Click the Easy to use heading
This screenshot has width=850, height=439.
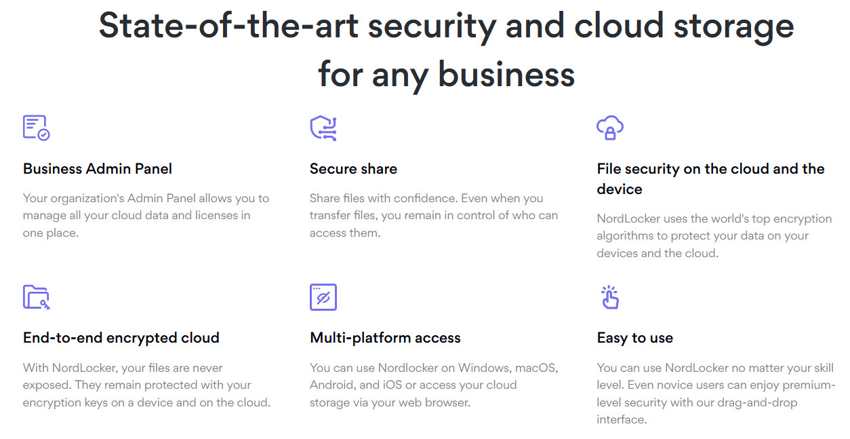[x=635, y=338]
